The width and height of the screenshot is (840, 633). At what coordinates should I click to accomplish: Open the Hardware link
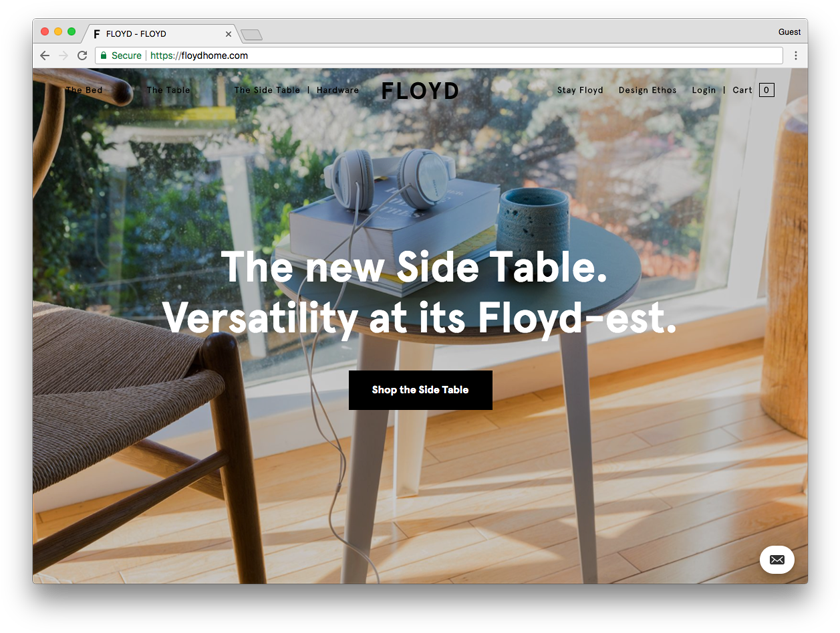point(338,90)
